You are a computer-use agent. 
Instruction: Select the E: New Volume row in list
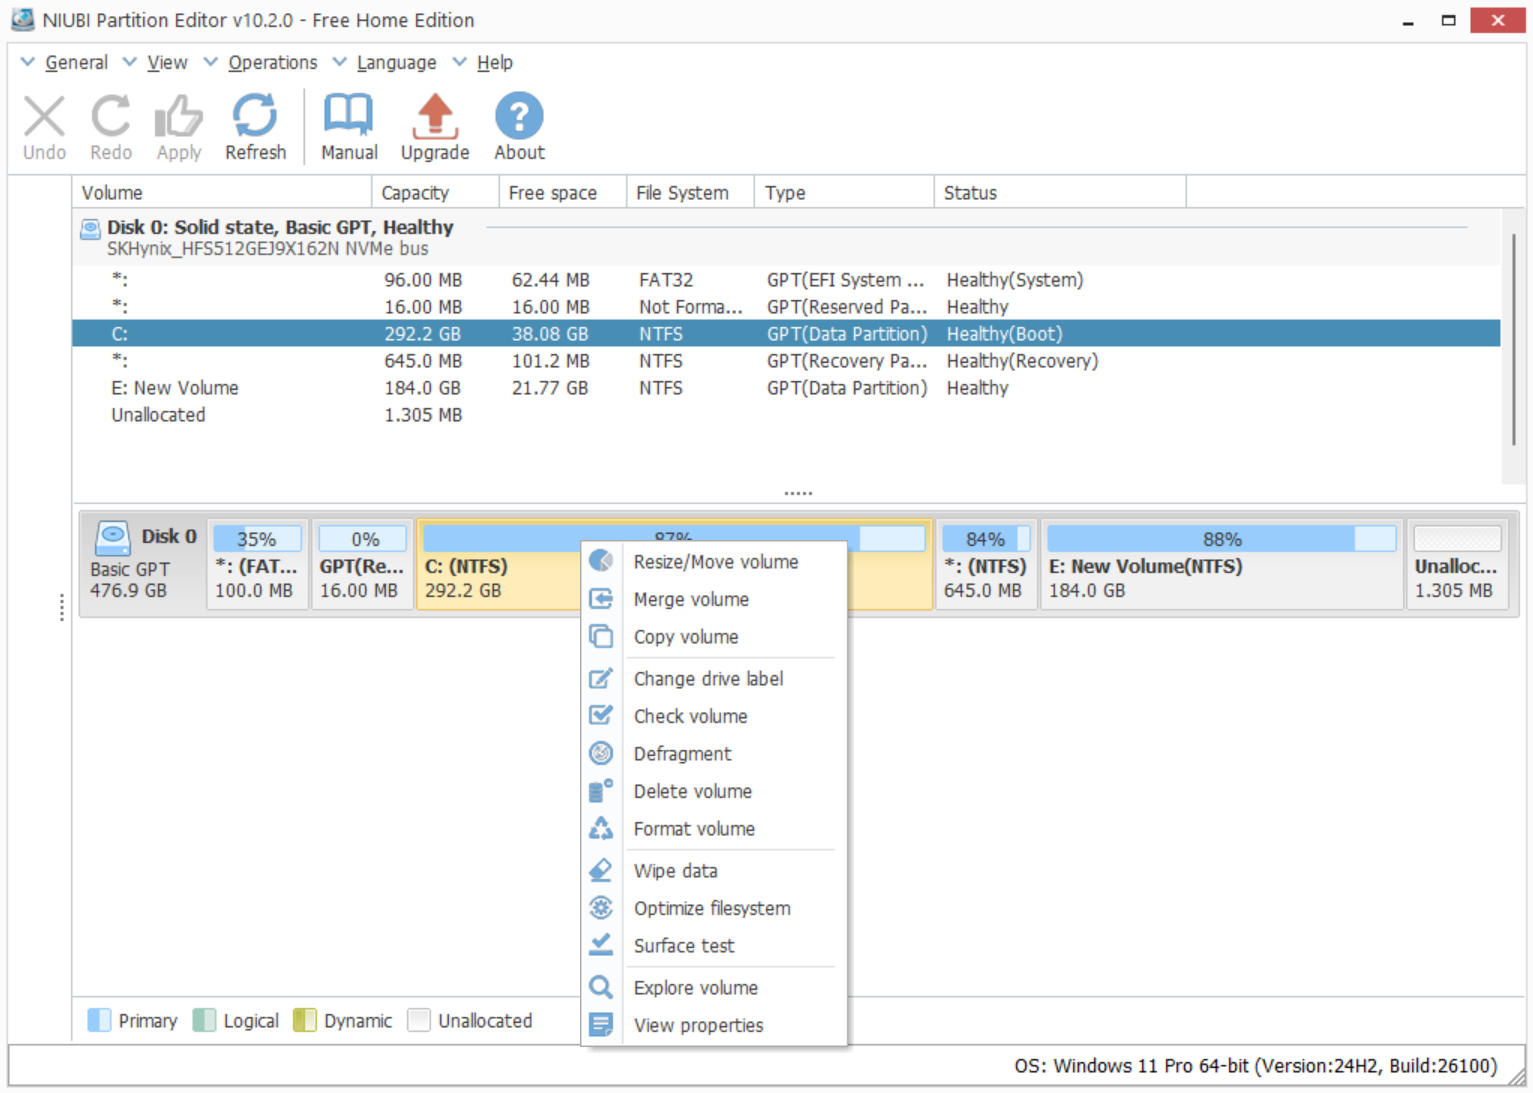point(786,388)
